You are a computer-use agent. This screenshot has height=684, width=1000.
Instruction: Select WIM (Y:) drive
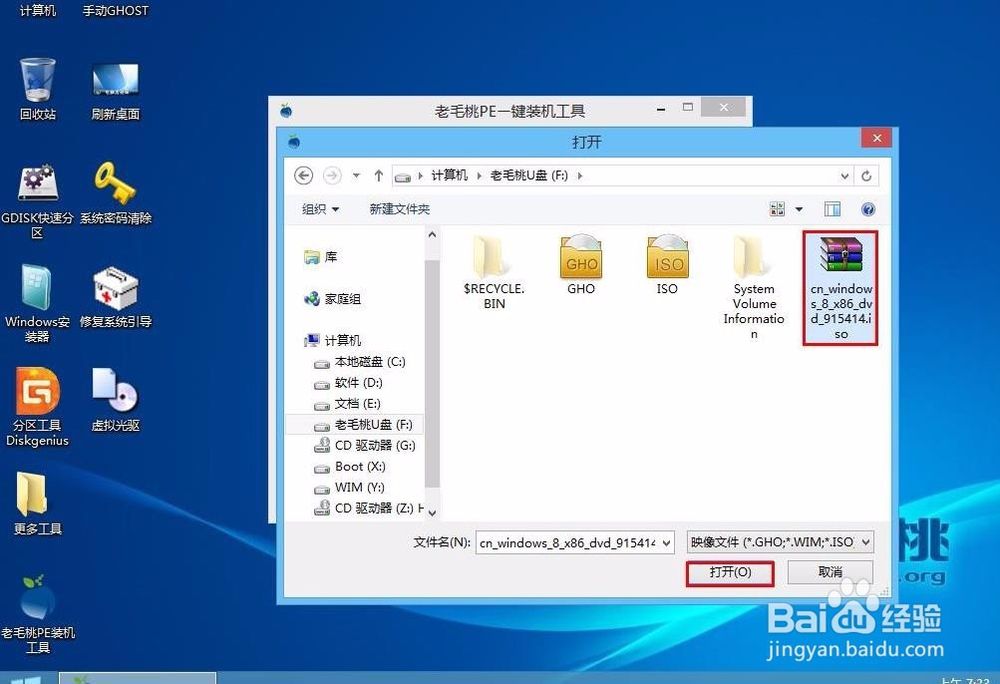tap(349, 488)
